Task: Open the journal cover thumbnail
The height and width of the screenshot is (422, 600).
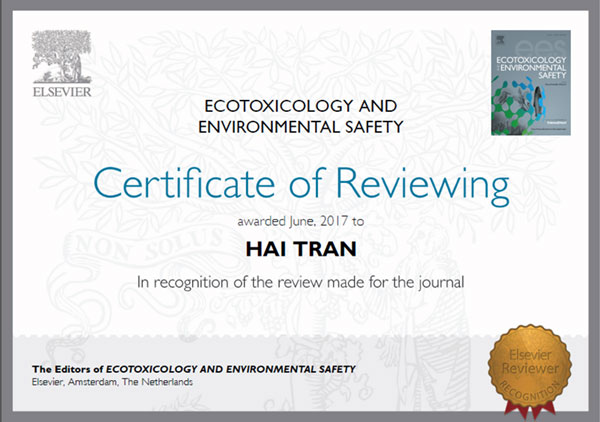Action: (531, 83)
